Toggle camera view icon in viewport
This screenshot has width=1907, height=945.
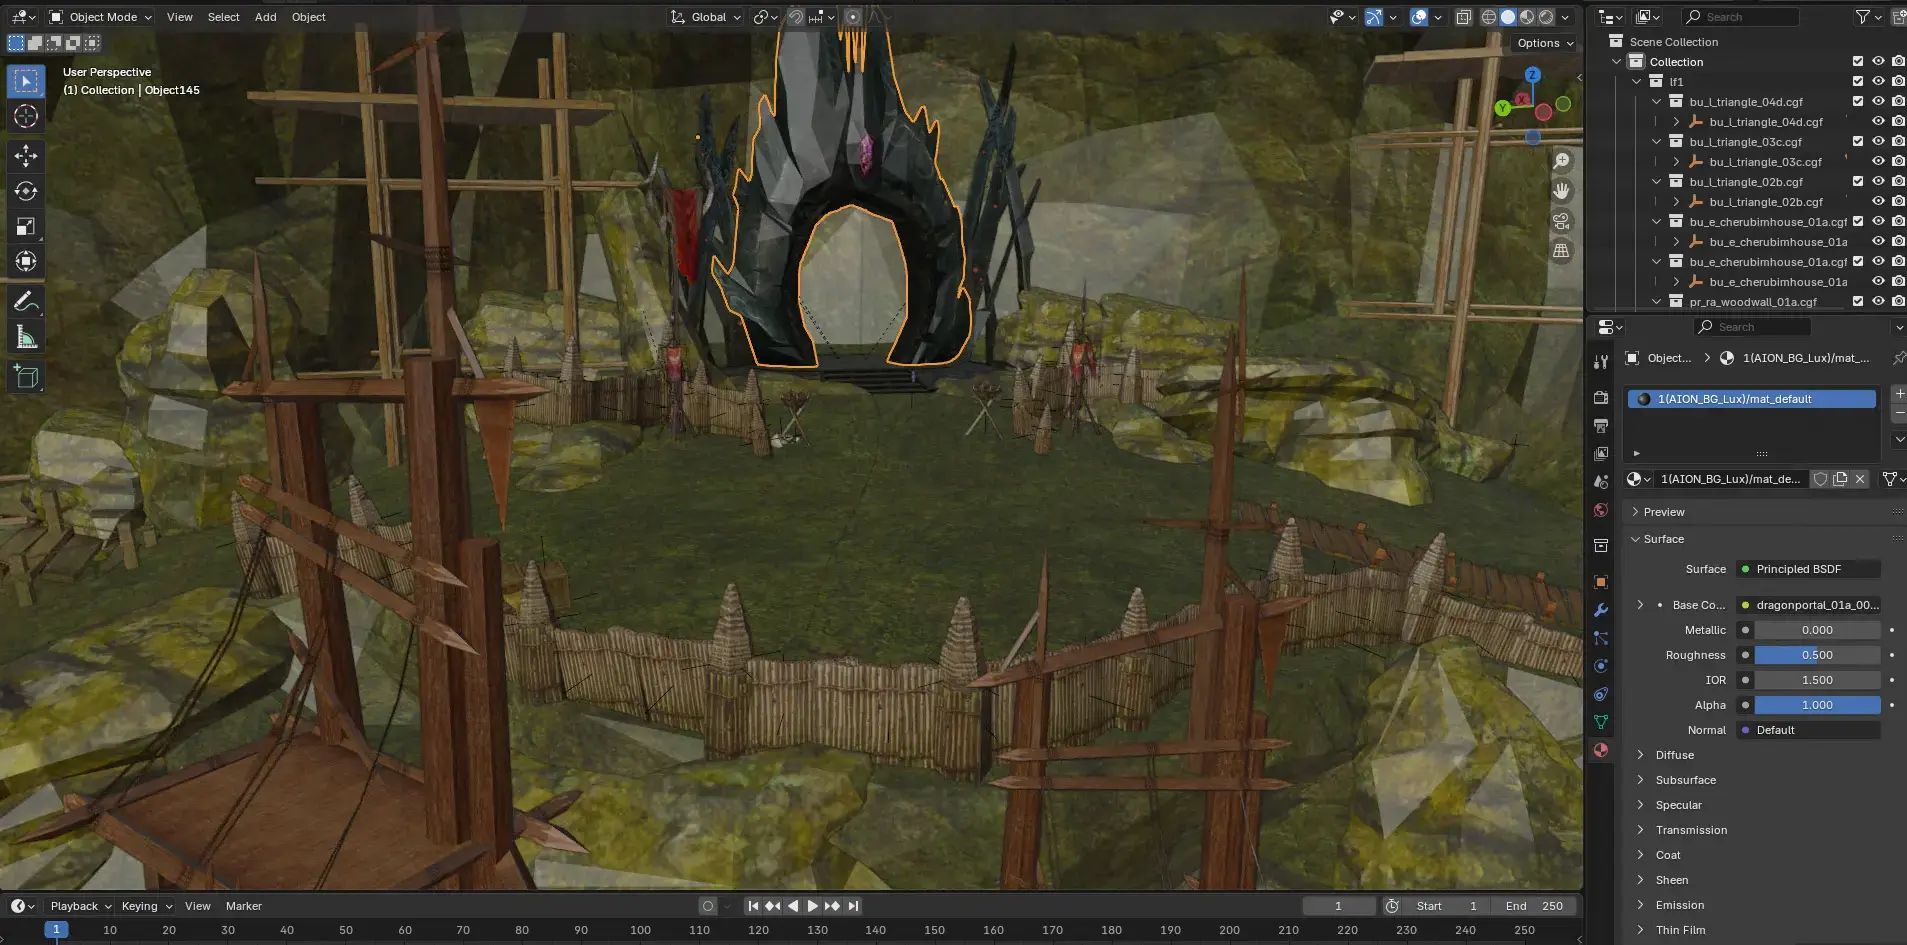(x=1562, y=221)
